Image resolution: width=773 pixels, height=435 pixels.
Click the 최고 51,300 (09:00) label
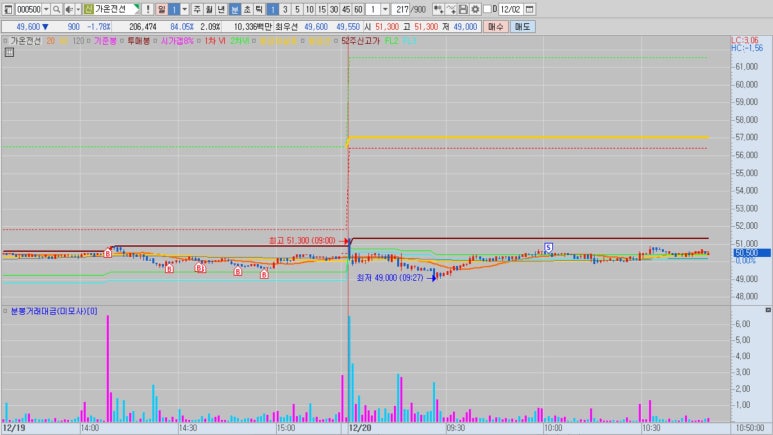(302, 241)
